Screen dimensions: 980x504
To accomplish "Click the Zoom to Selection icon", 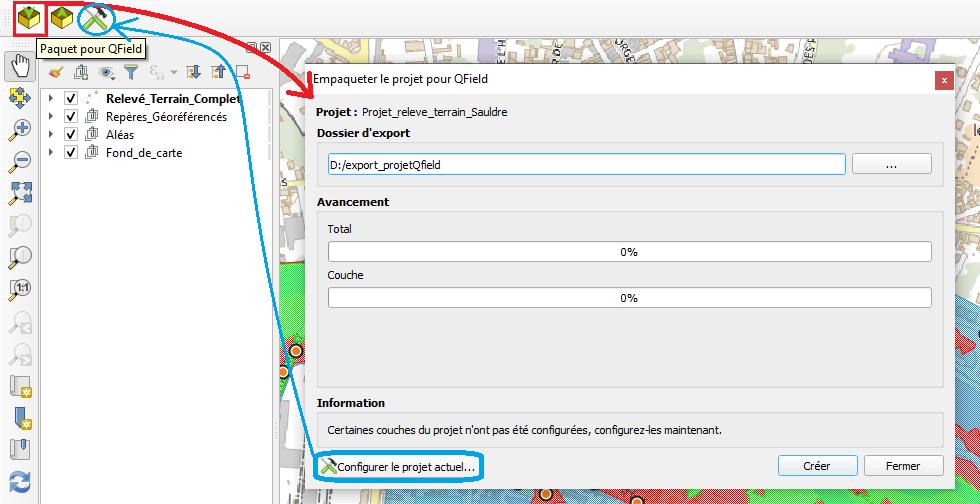I will click(20, 225).
